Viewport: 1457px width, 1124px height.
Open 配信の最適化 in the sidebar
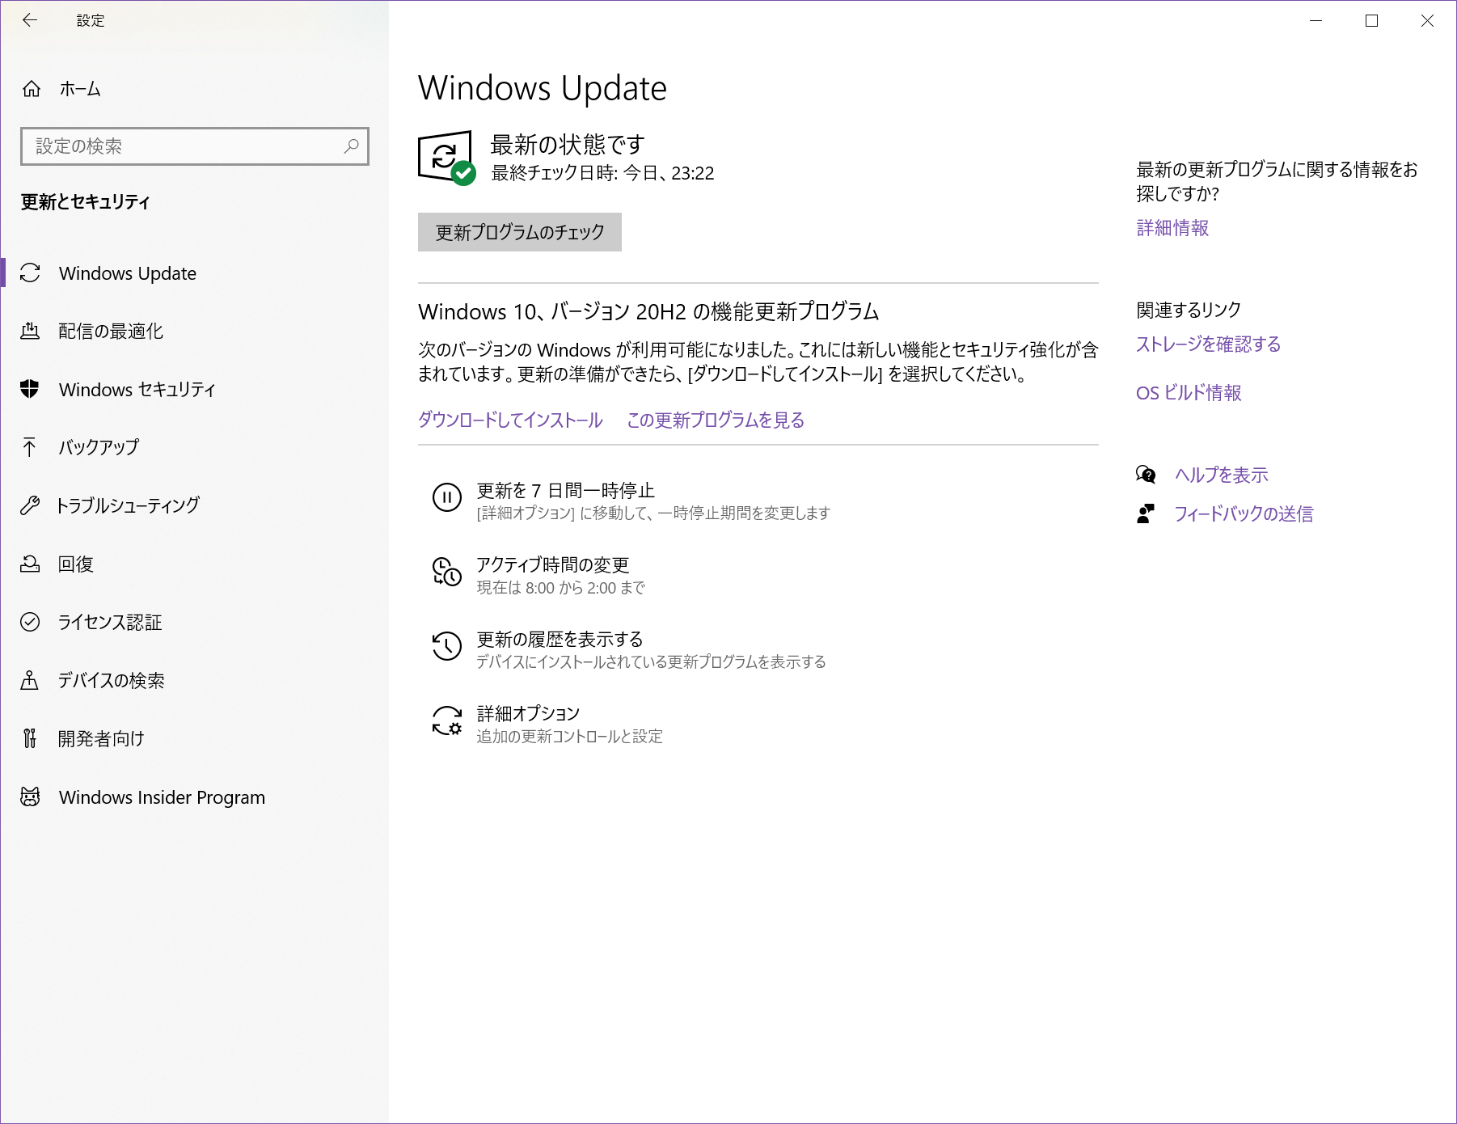[110, 331]
